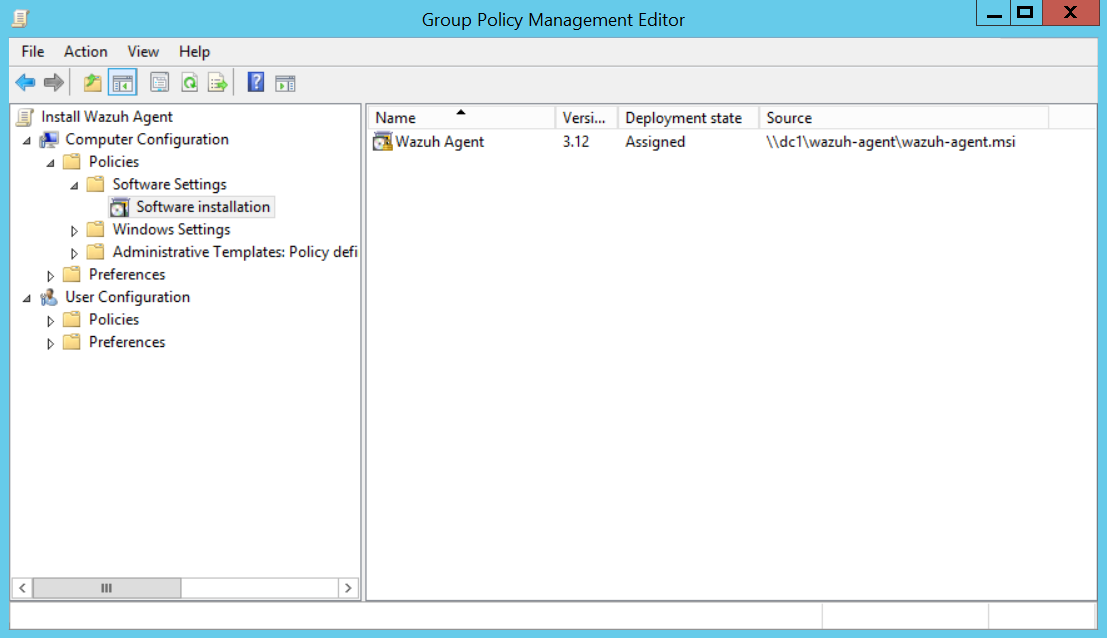Sort by the Version column header

(586, 118)
